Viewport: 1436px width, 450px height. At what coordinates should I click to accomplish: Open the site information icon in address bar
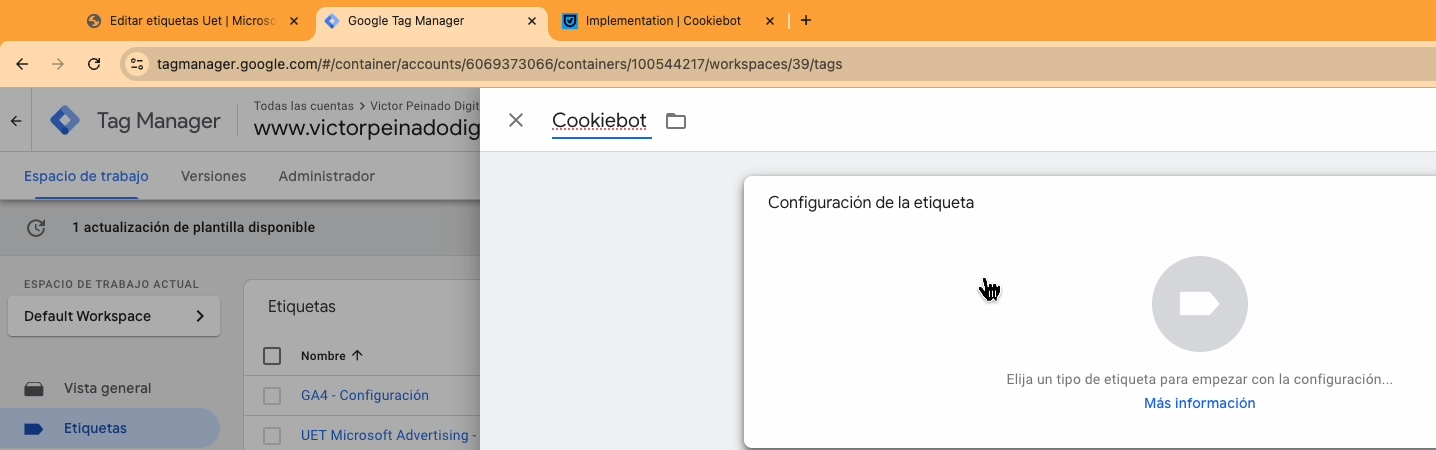click(x=138, y=64)
